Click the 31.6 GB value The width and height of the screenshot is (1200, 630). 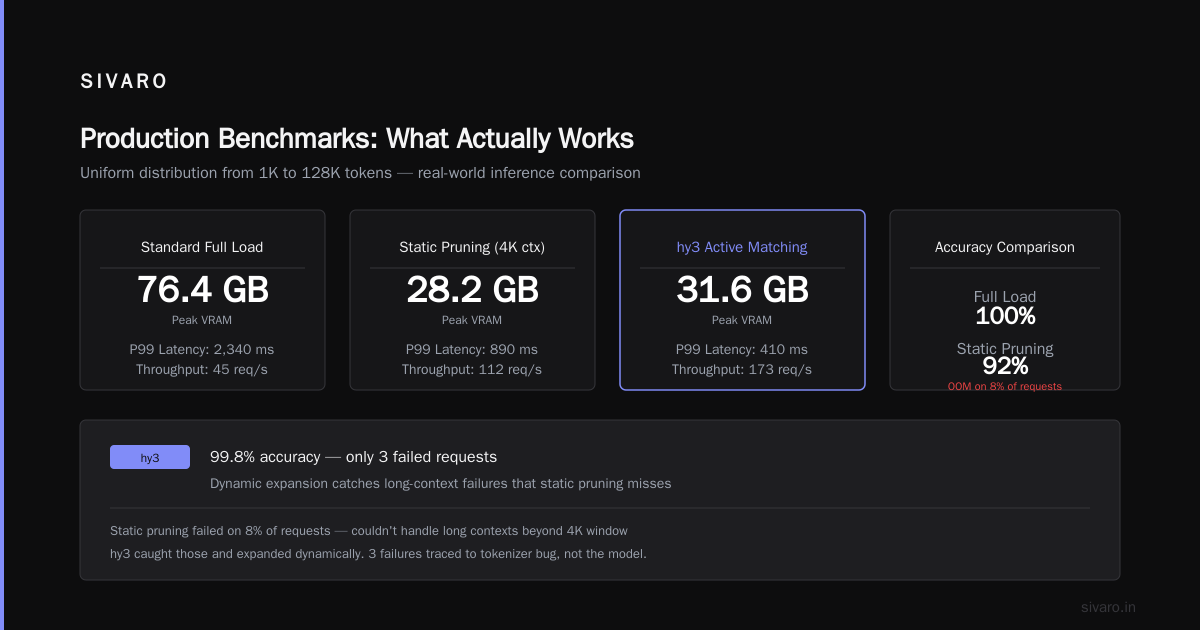click(742, 290)
